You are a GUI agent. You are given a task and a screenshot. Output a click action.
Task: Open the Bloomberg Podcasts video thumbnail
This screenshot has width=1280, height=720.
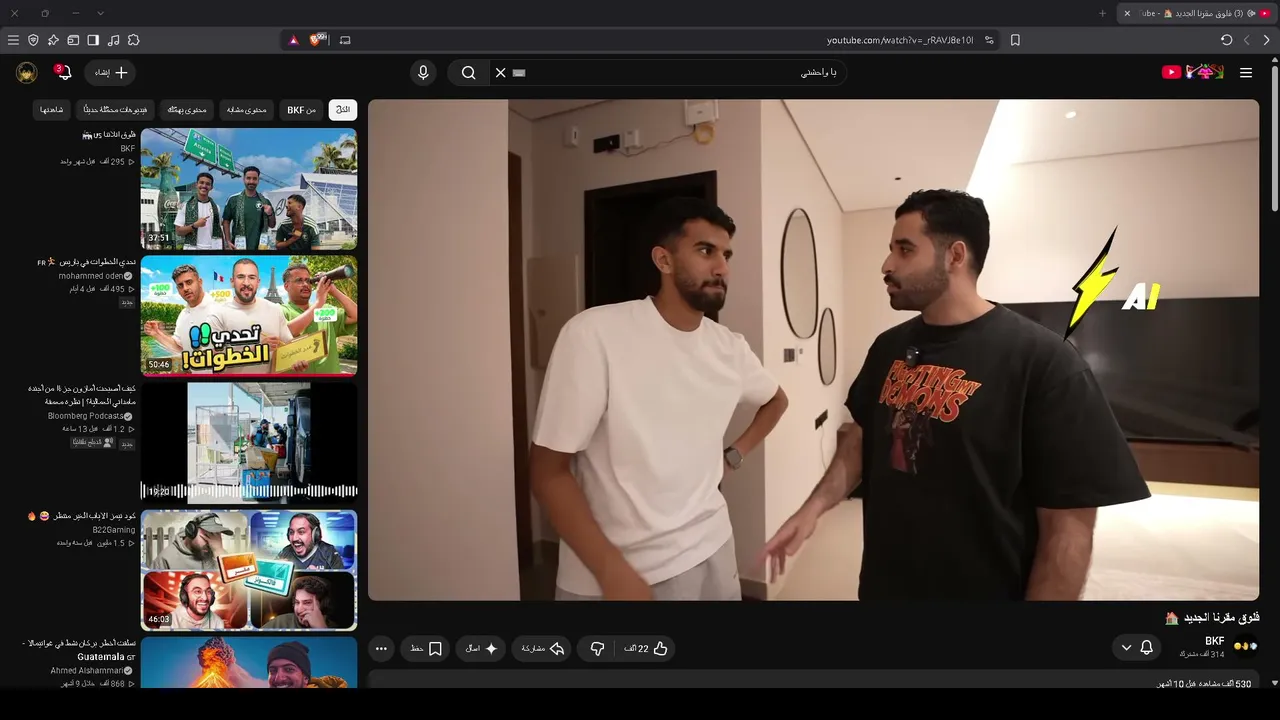[249, 441]
